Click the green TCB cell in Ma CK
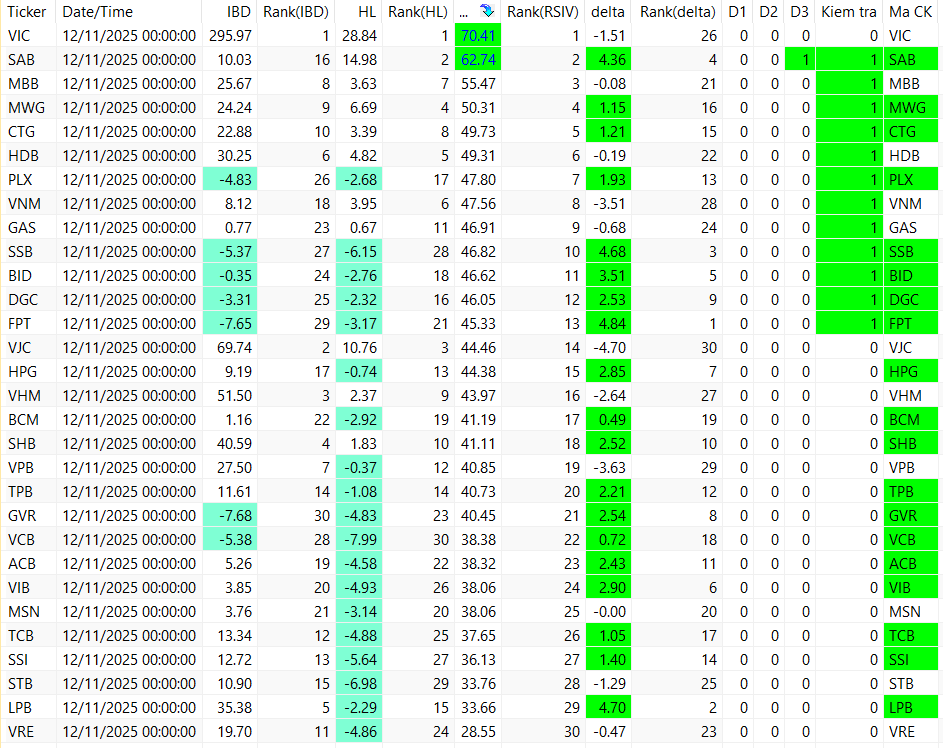This screenshot has height=748, width=943. [911, 636]
